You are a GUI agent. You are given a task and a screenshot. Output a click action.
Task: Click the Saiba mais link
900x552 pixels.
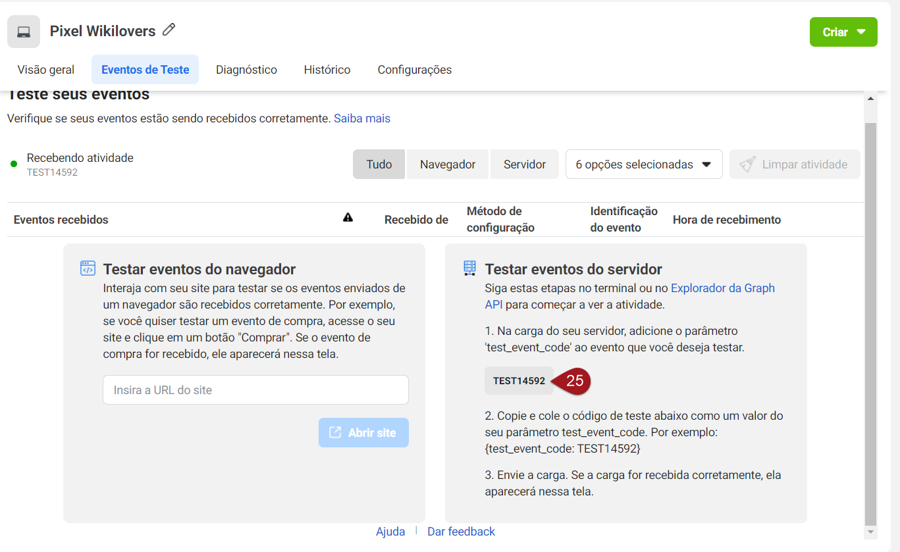[x=362, y=118]
